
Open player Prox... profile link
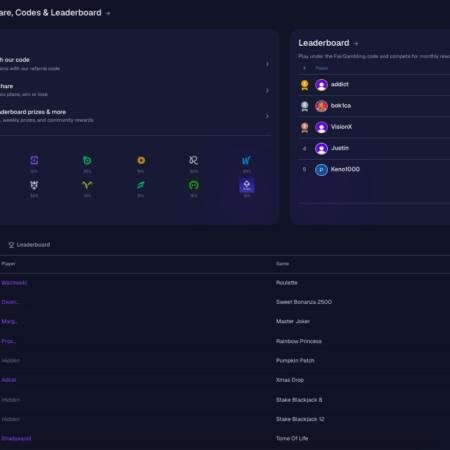click(9, 341)
